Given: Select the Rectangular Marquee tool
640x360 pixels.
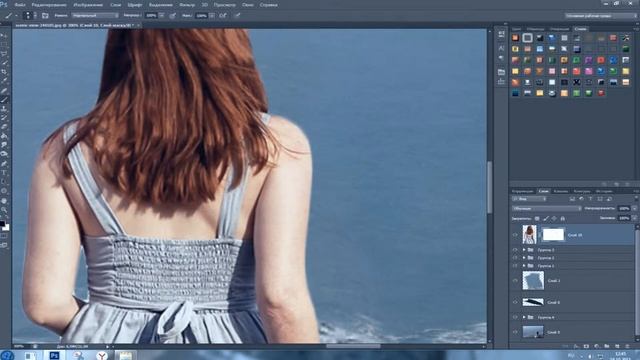Looking at the screenshot, I should [4, 44].
